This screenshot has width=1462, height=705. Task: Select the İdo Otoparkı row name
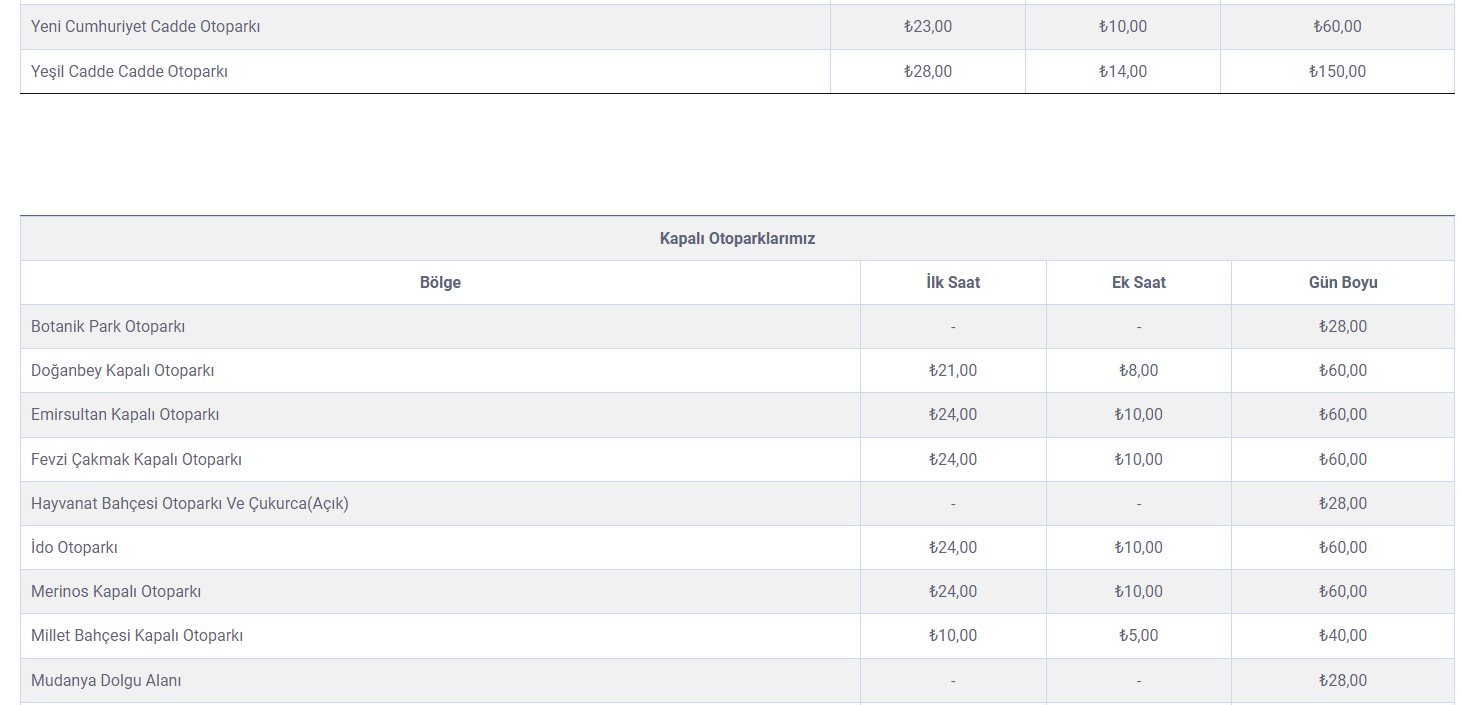tap(74, 548)
